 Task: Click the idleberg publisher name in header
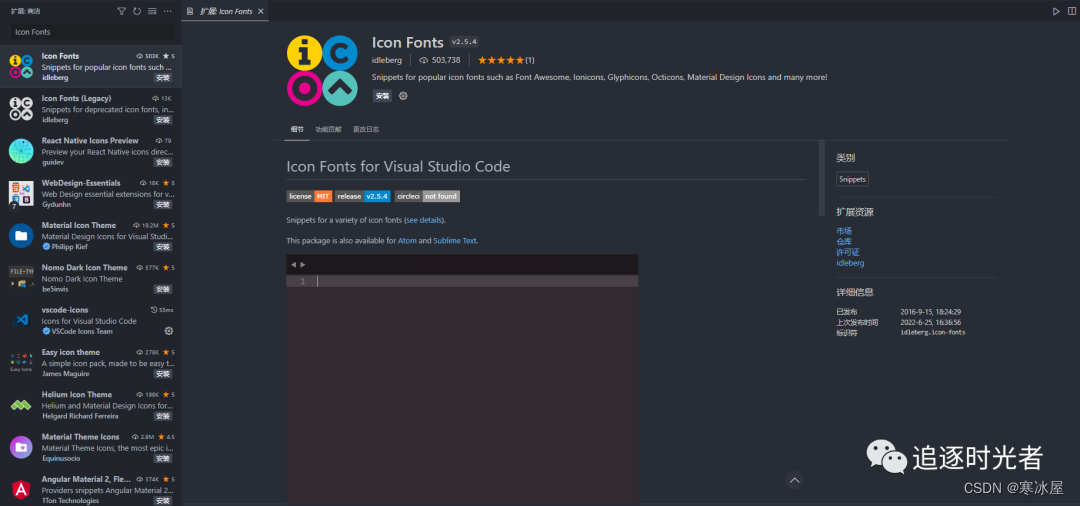[x=387, y=60]
